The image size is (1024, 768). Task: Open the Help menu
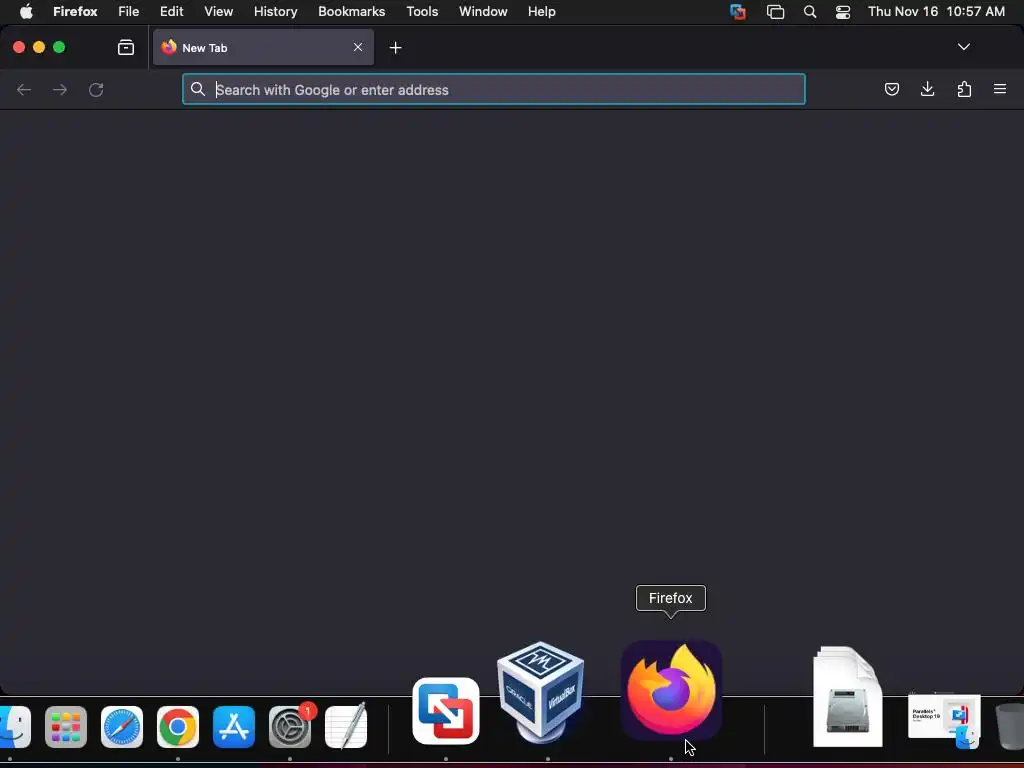(541, 12)
